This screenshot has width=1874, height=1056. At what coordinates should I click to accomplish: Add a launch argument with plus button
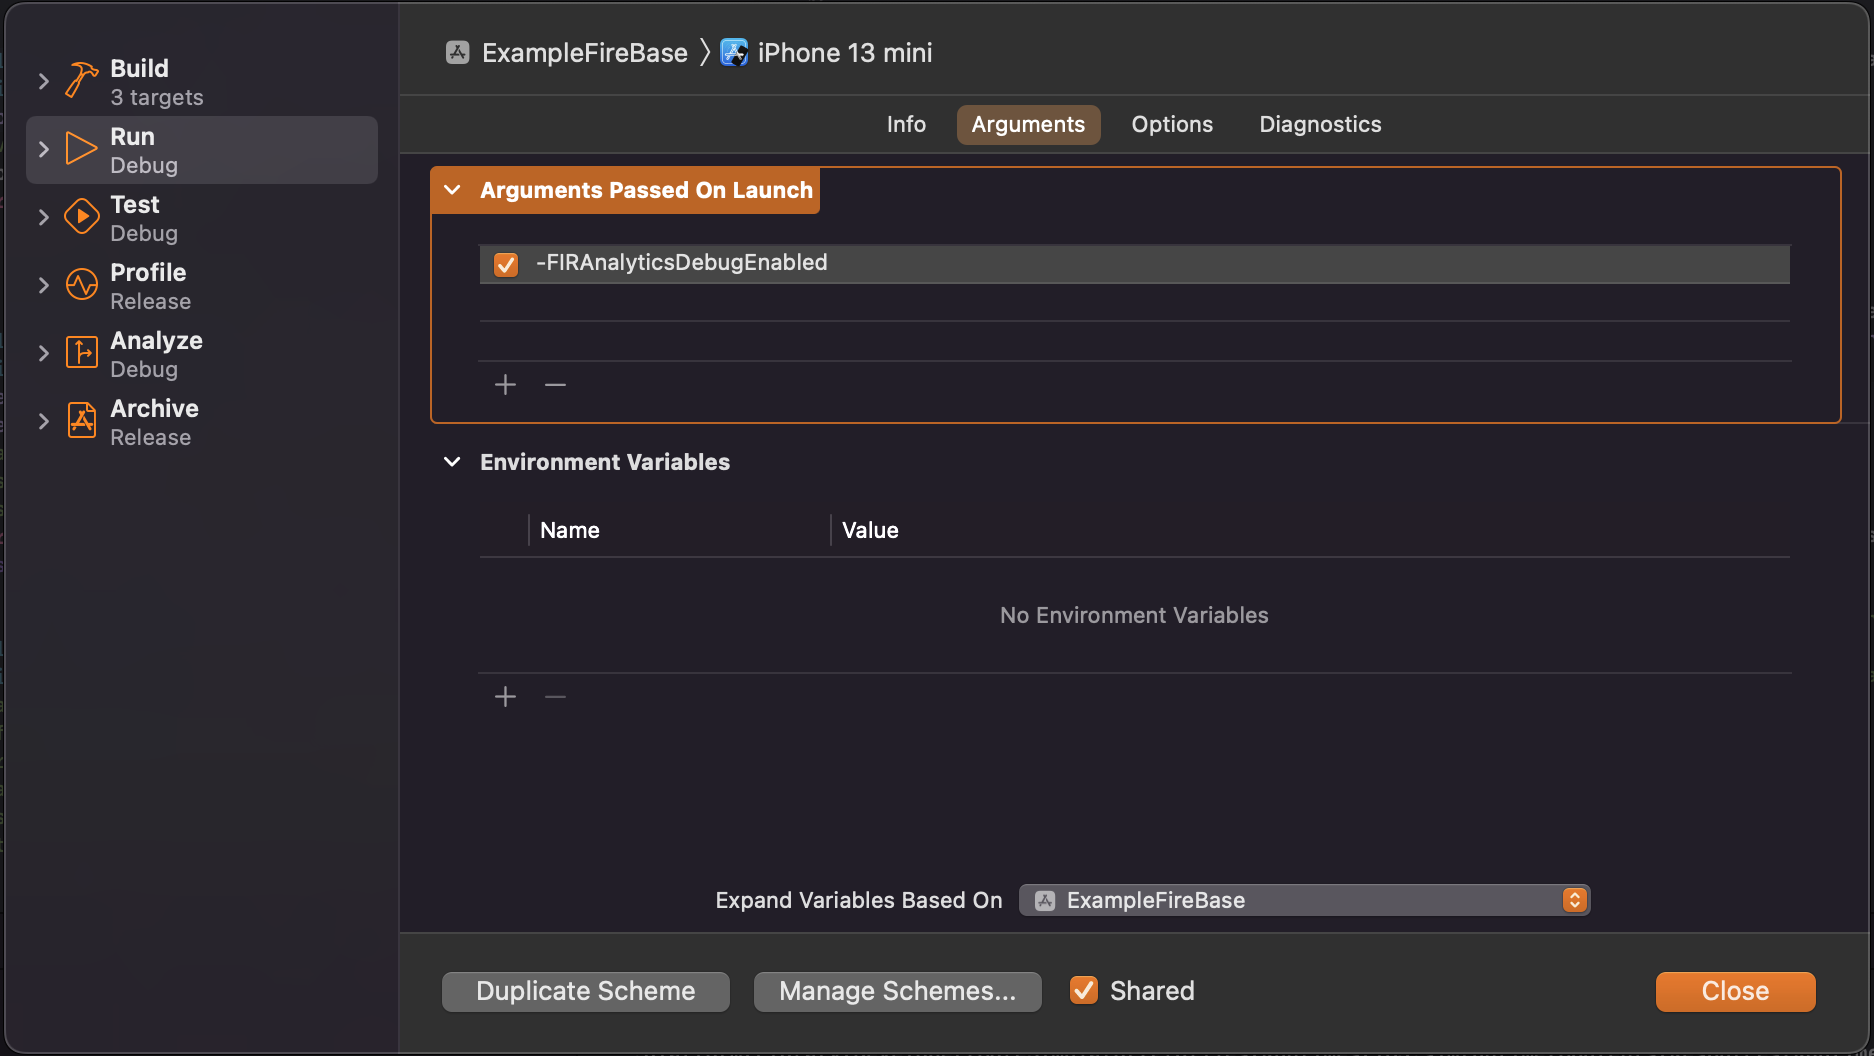[x=505, y=385]
